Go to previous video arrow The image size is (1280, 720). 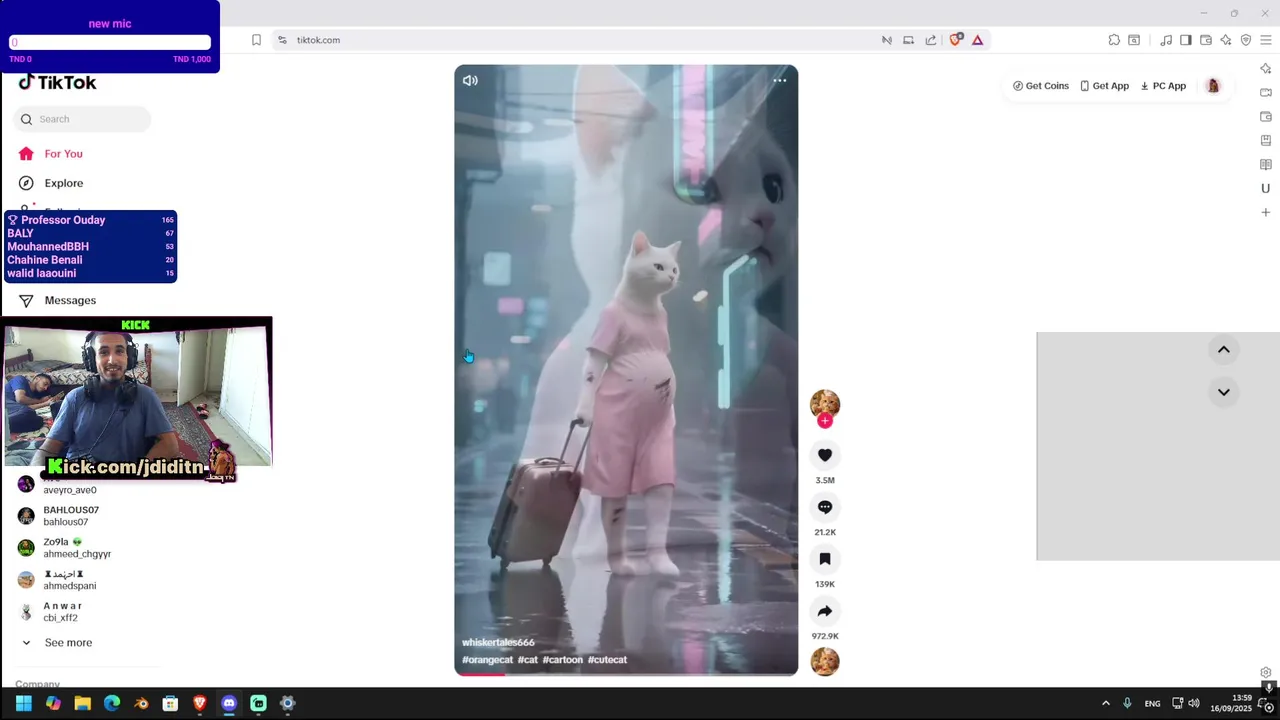click(x=1223, y=350)
